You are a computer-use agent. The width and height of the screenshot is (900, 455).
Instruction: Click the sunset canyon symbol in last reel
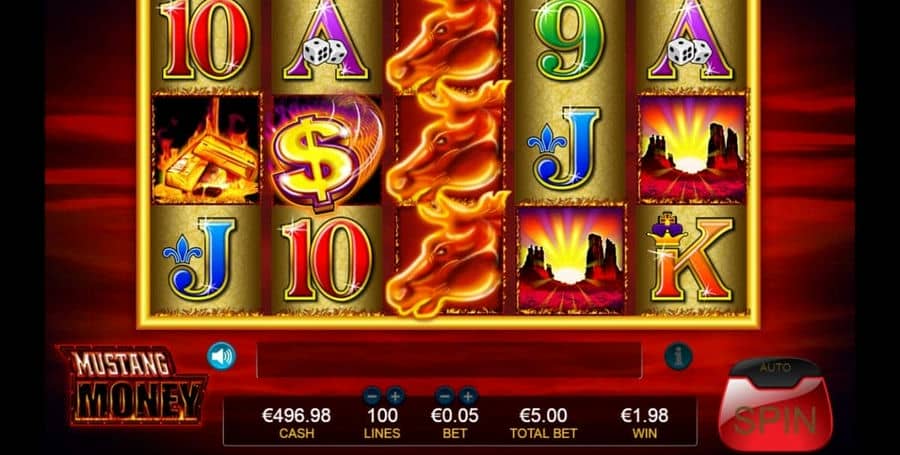(693, 149)
